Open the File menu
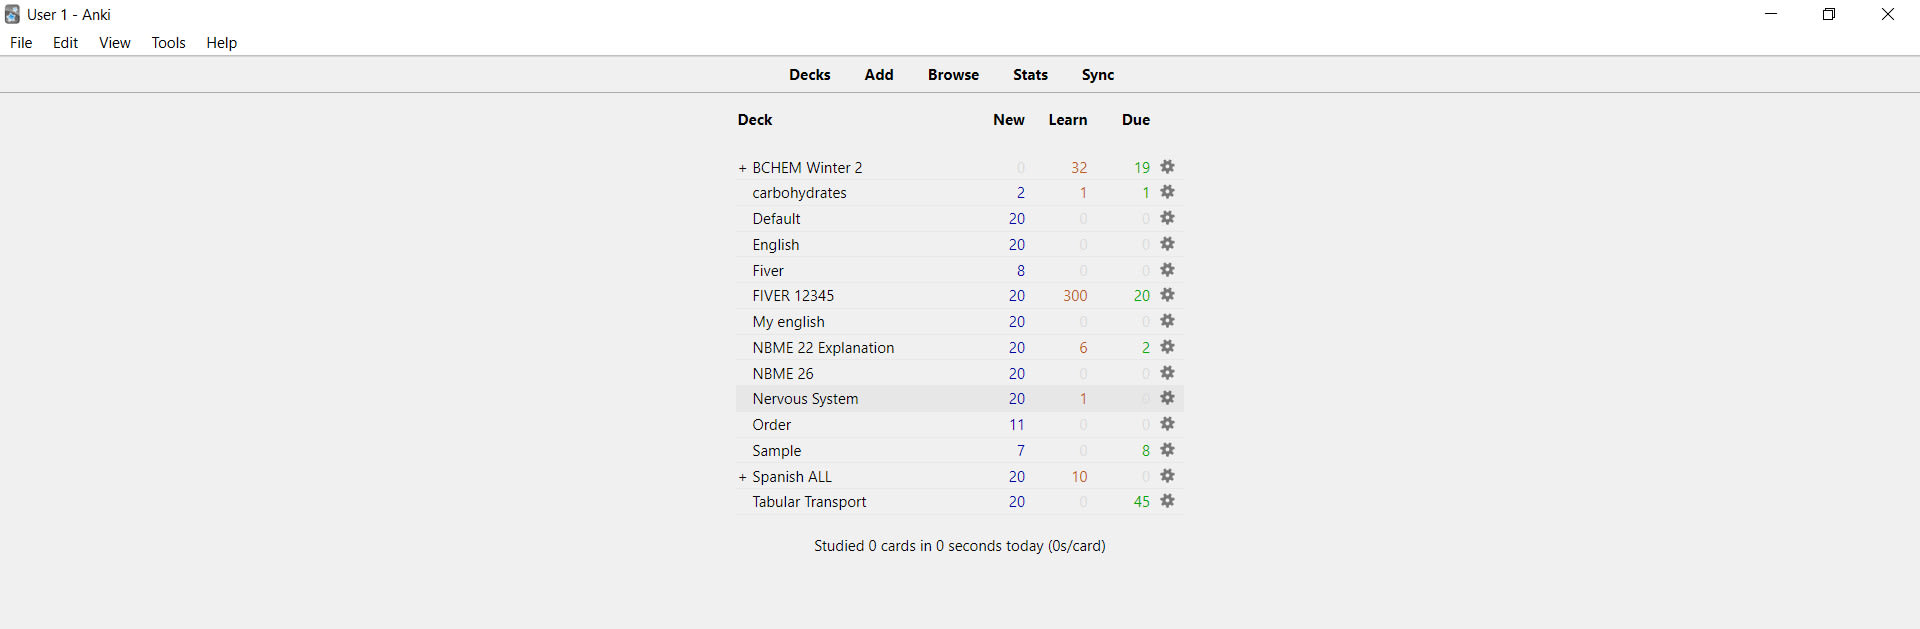The width and height of the screenshot is (1920, 629). (x=20, y=43)
